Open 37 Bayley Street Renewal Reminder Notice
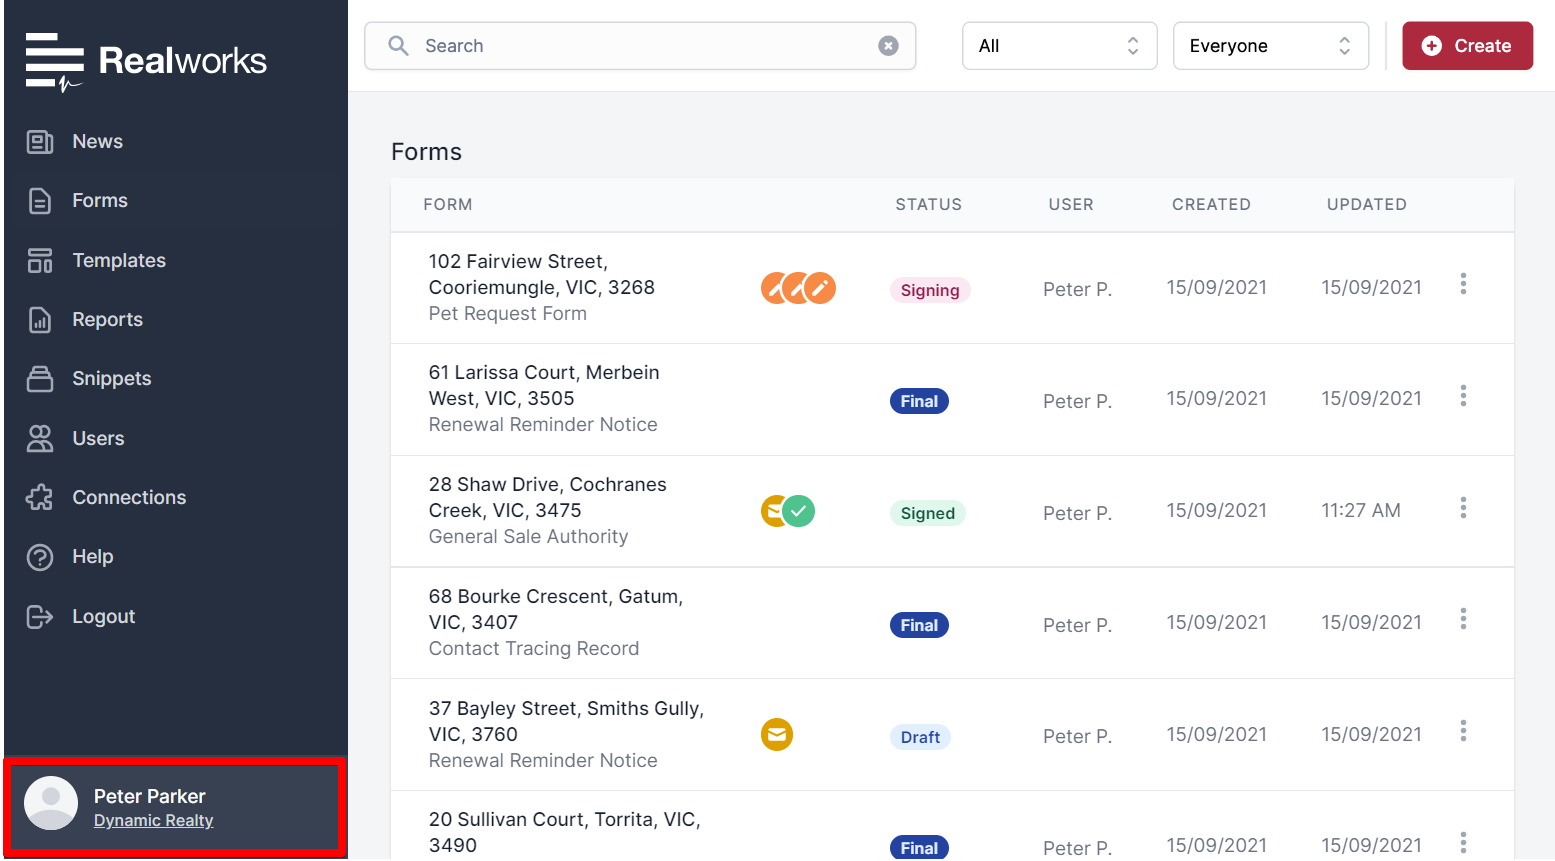 (567, 735)
